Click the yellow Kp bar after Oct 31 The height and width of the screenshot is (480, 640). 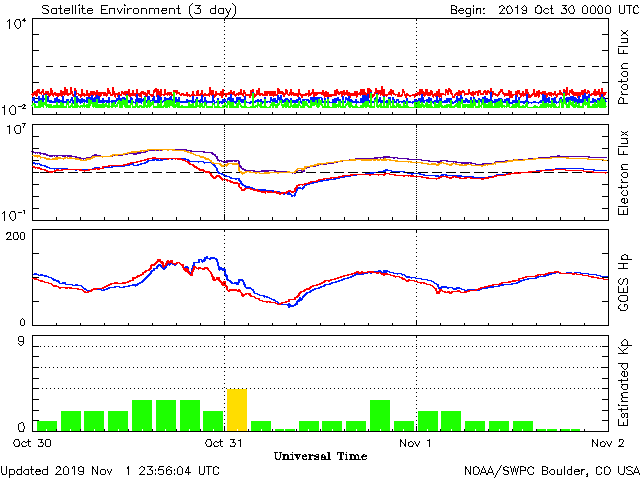tap(237, 410)
